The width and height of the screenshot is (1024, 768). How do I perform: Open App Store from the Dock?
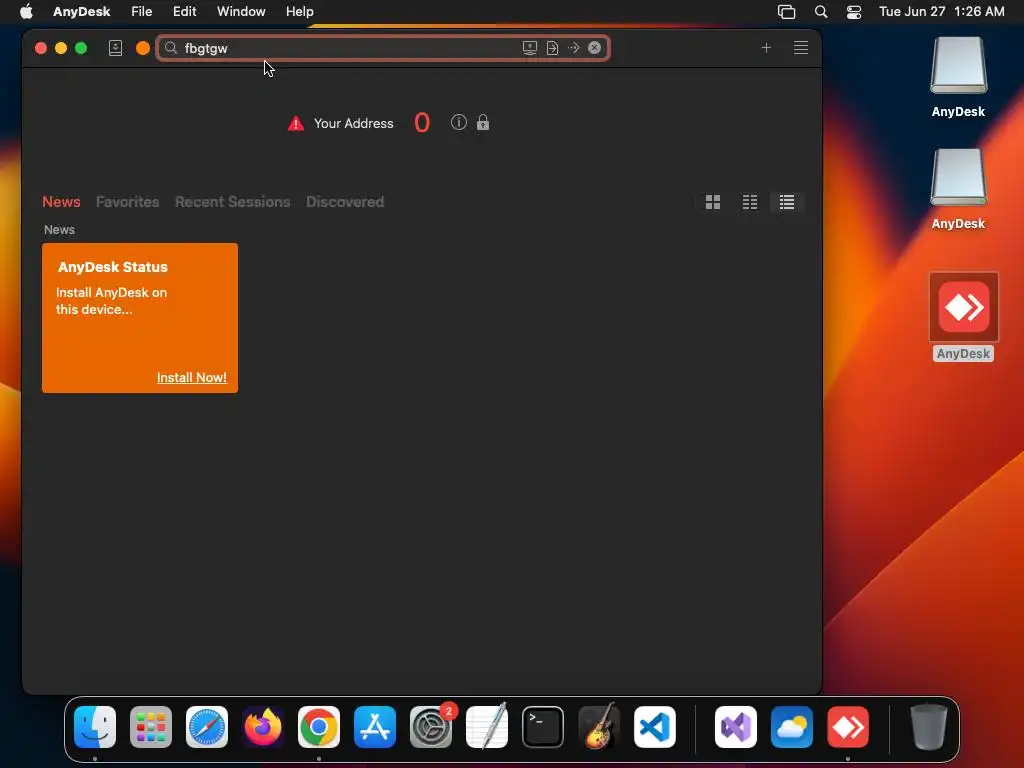pyautogui.click(x=375, y=727)
